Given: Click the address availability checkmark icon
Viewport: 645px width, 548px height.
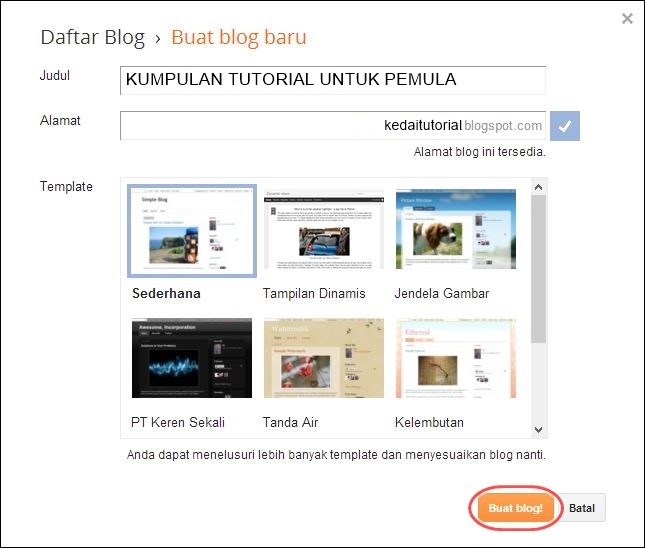Looking at the screenshot, I should (x=565, y=126).
